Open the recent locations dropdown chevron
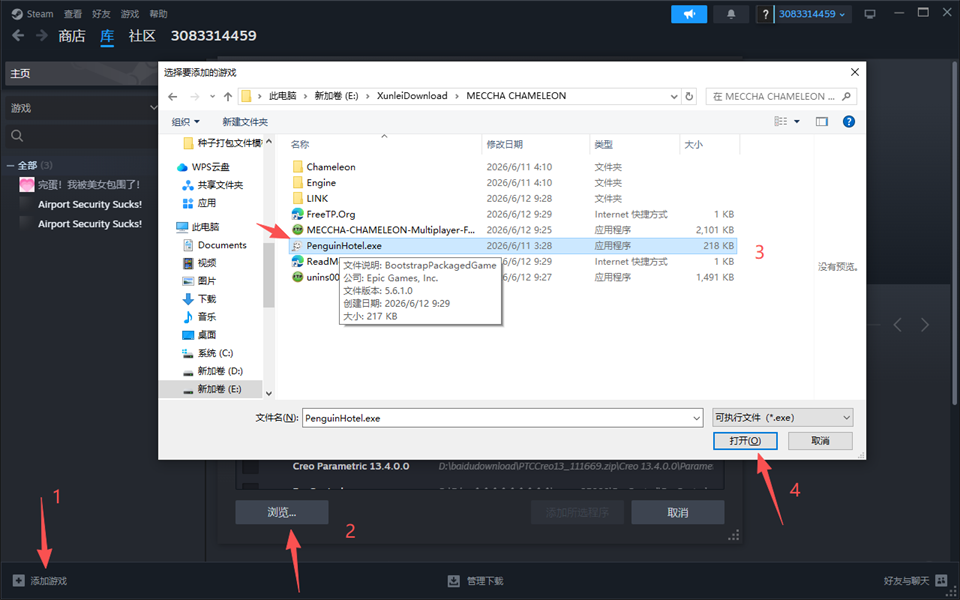Image resolution: width=960 pixels, height=600 pixels. [x=212, y=96]
